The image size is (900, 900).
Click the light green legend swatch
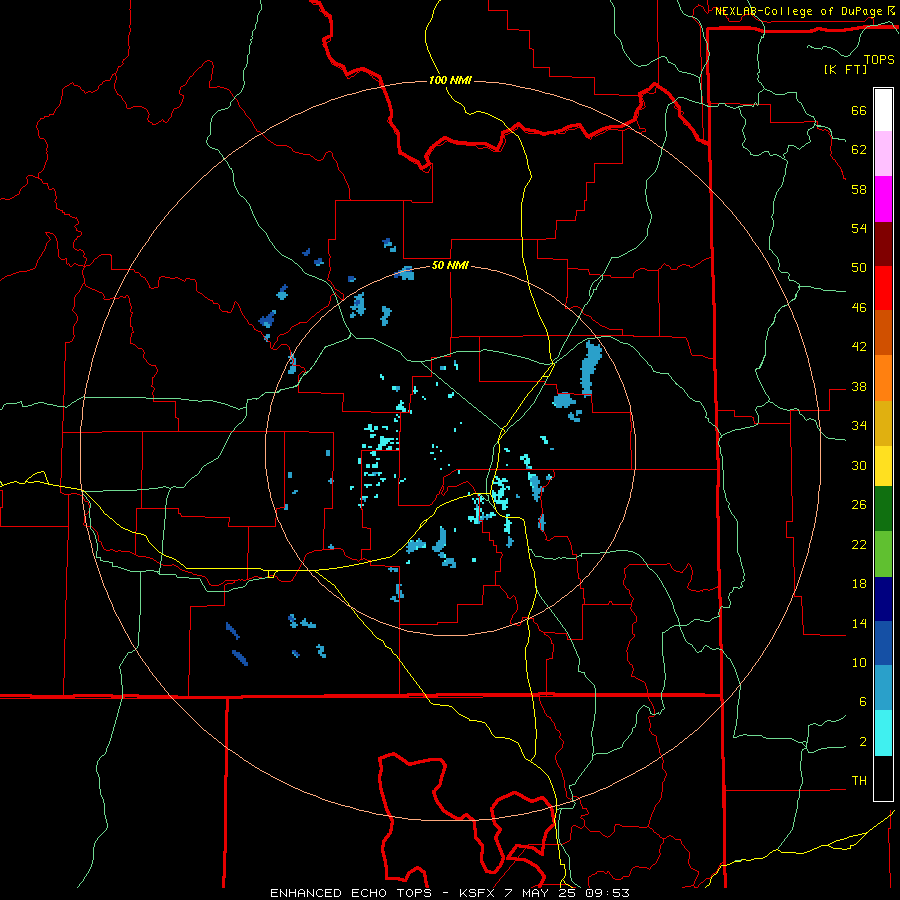click(883, 554)
